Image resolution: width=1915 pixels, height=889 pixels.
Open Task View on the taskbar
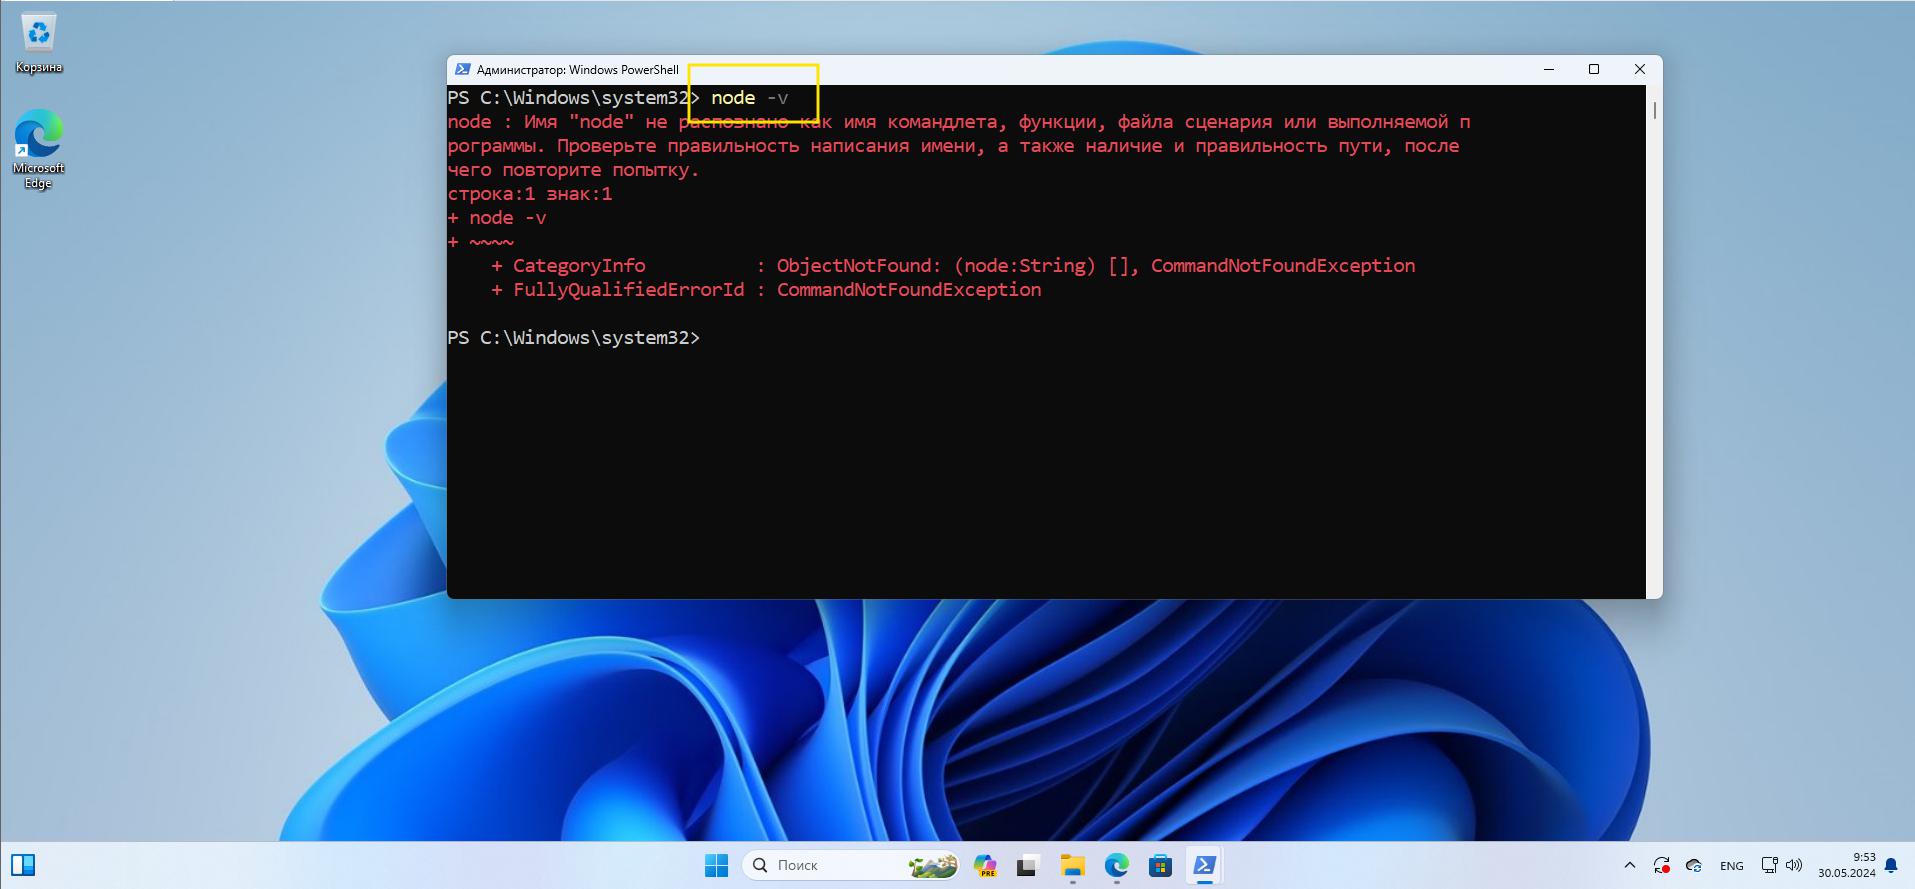click(1027, 865)
